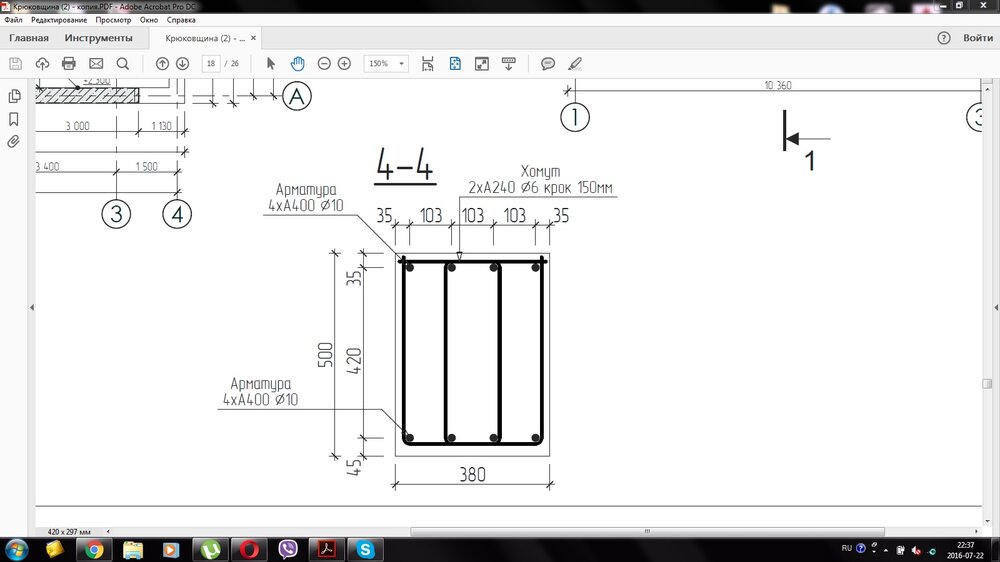Expand the left navigation pane arrow
The image size is (1000, 562).
32,307
